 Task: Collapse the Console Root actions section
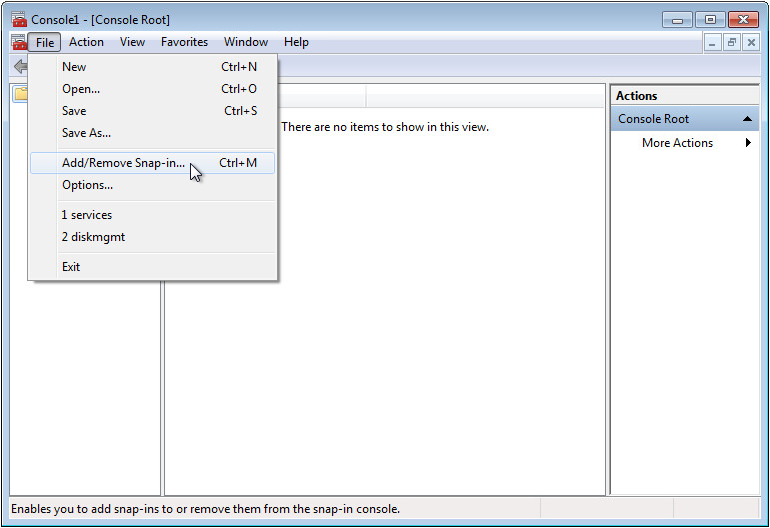click(747, 119)
